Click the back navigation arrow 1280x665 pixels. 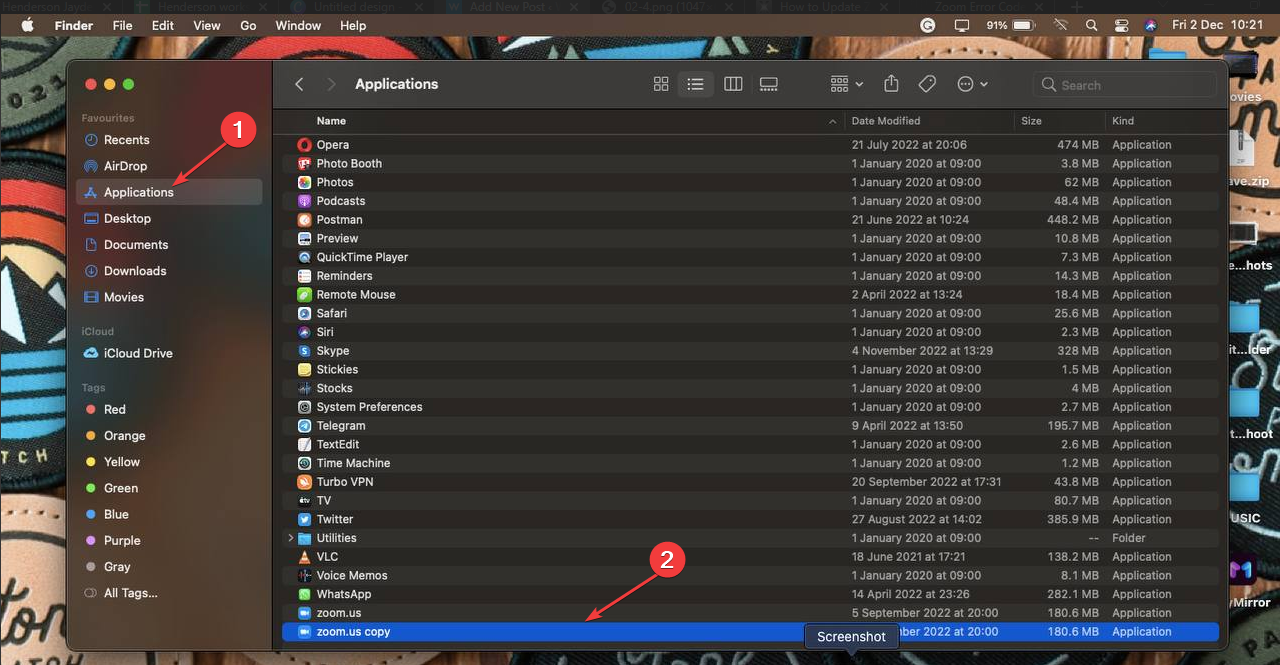tap(299, 84)
